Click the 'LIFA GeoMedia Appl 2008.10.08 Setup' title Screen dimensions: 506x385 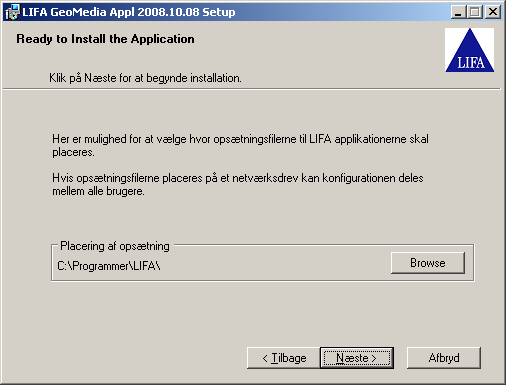tap(129, 12)
